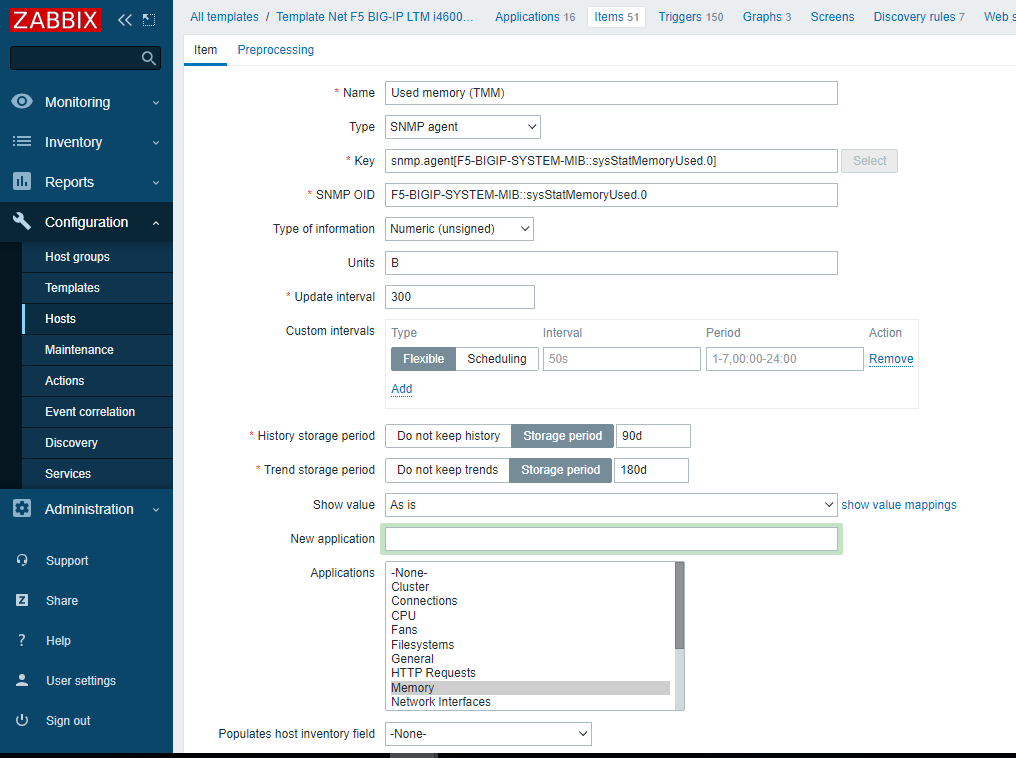Viewport: 1016px width, 758px height.
Task: Open Event correlation in Configuration
Action: click(98, 412)
